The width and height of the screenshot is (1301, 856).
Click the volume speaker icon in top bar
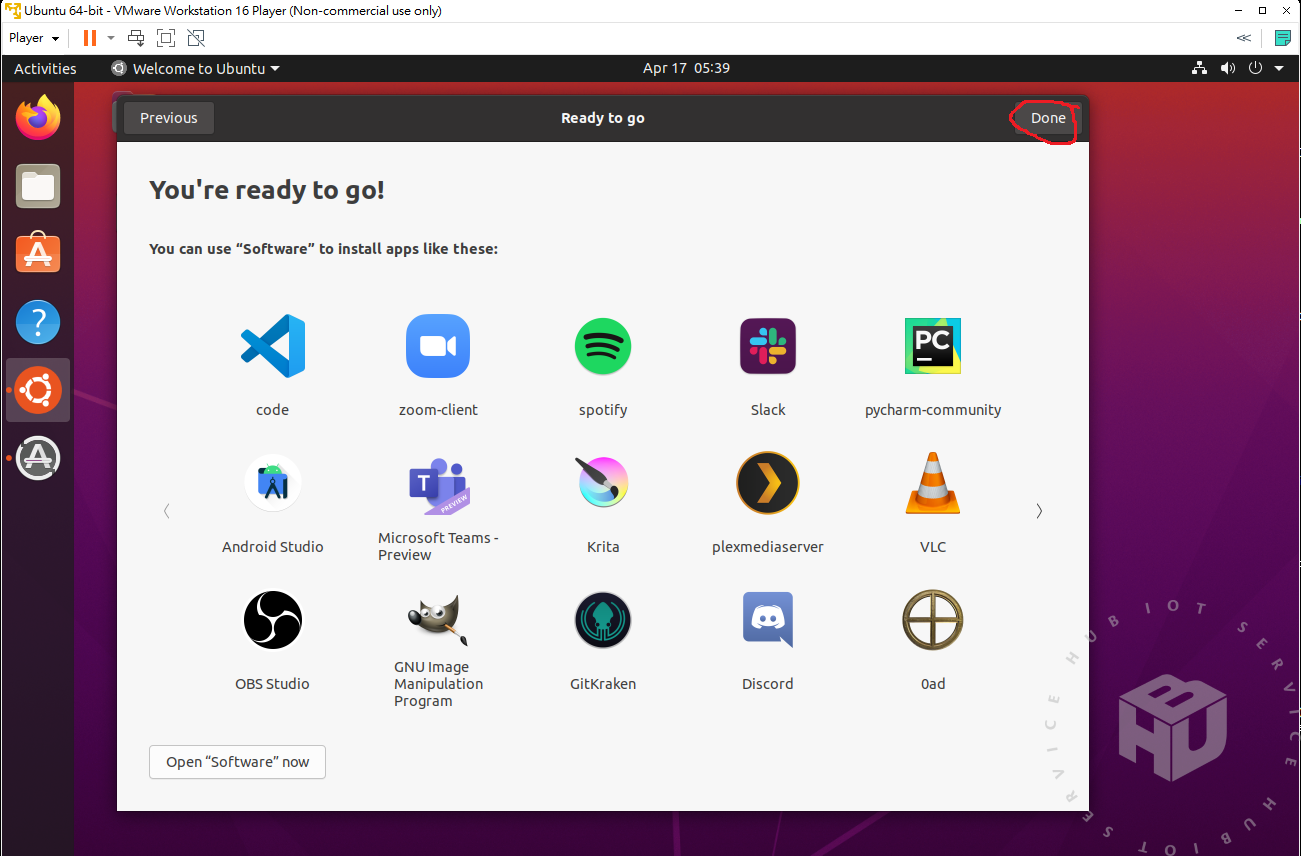coord(1228,68)
